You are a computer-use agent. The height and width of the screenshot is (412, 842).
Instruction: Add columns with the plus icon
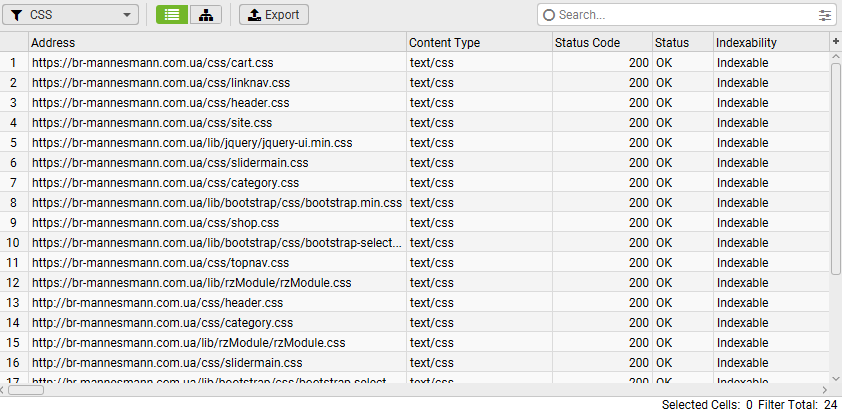click(x=836, y=42)
